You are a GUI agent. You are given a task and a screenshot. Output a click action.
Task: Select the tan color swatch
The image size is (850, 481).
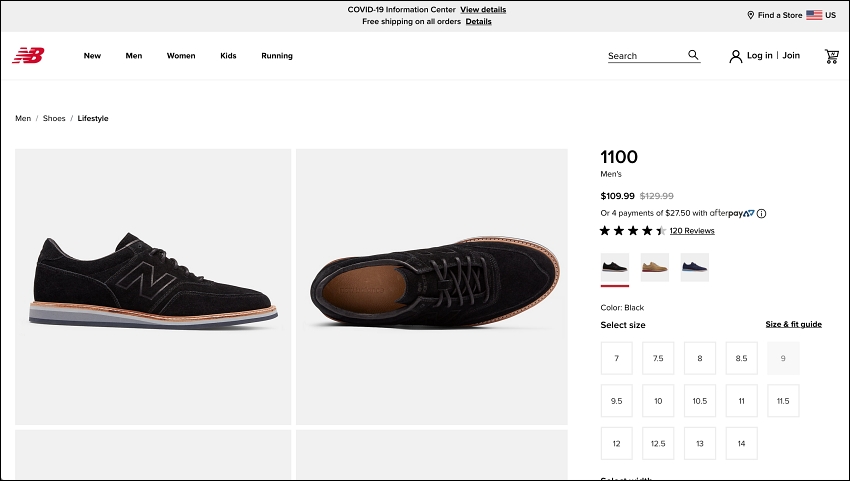tap(655, 267)
